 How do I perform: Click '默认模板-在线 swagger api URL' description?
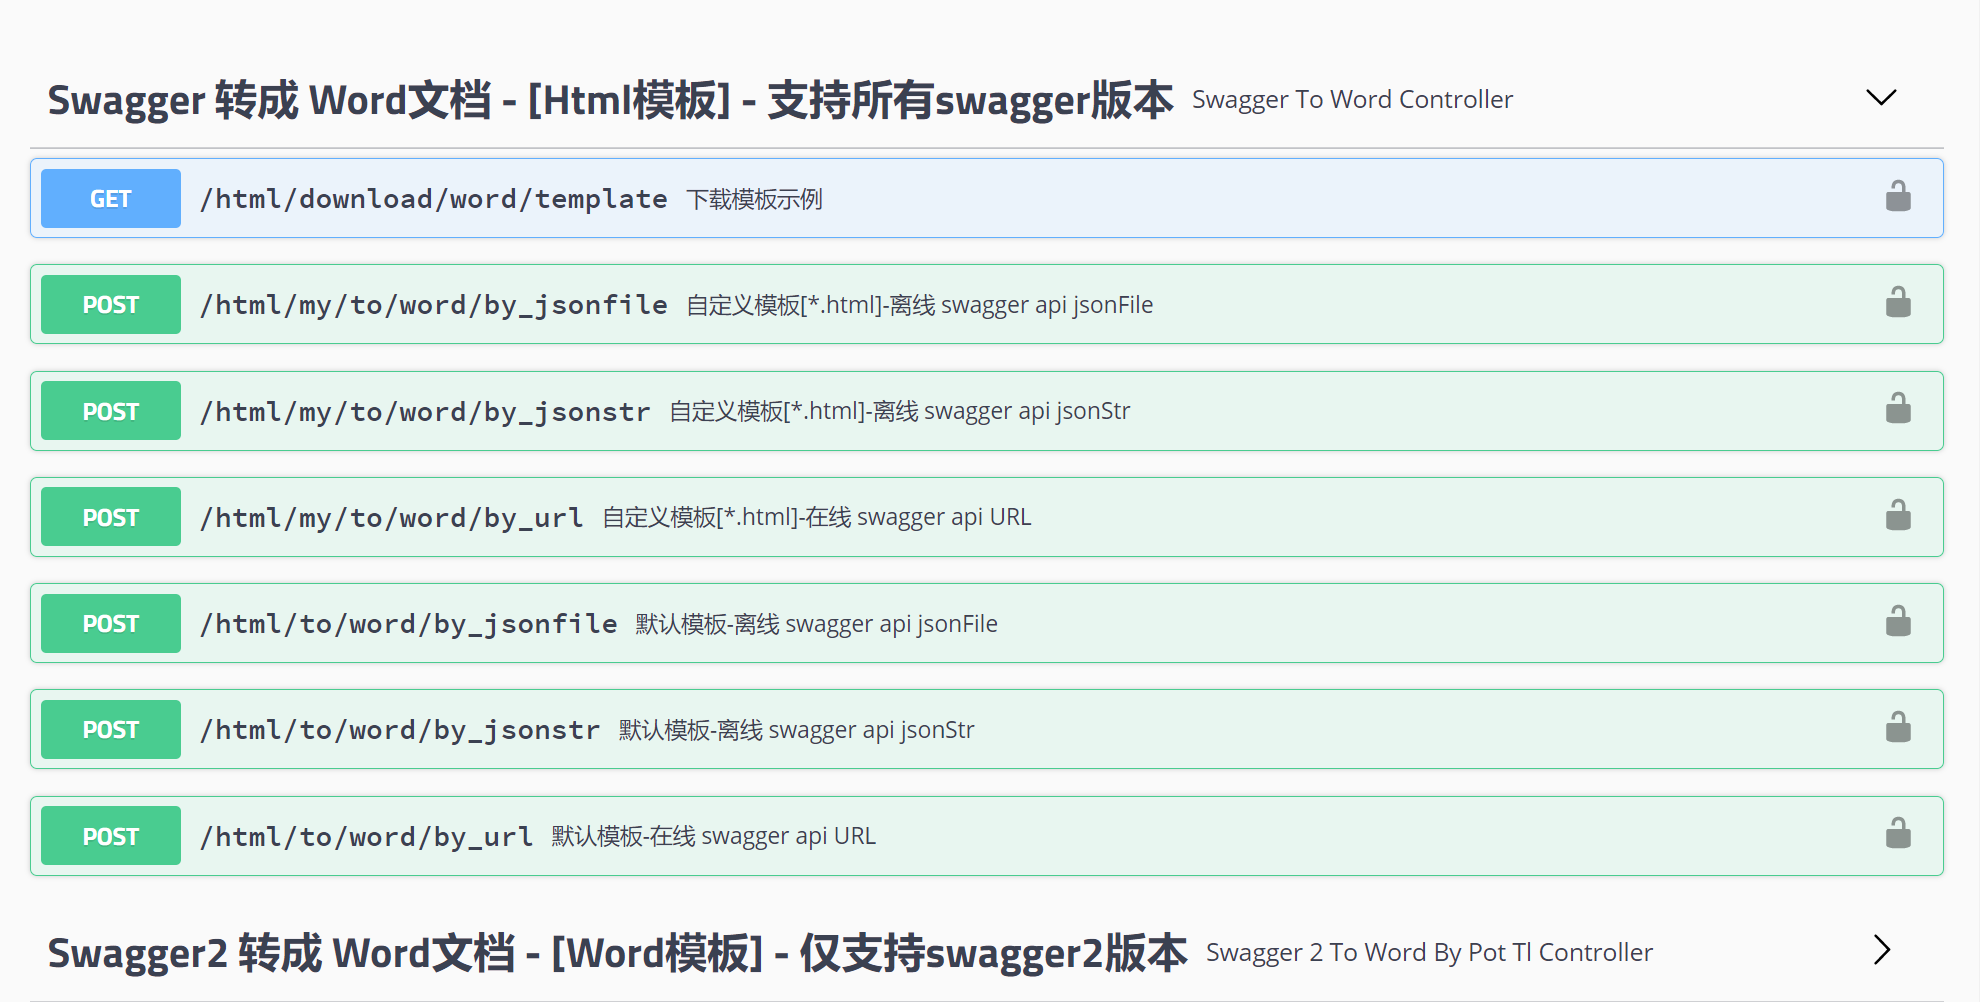[713, 836]
